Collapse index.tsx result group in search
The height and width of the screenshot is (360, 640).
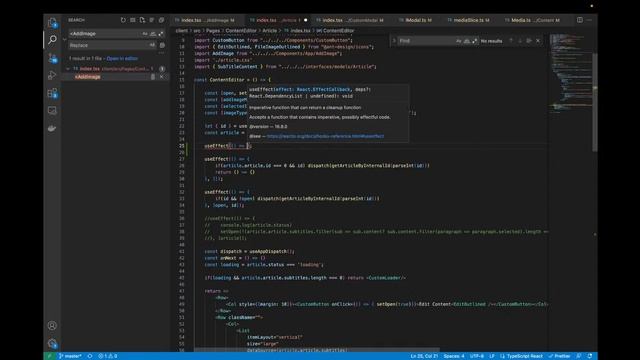pyautogui.click(x=68, y=69)
